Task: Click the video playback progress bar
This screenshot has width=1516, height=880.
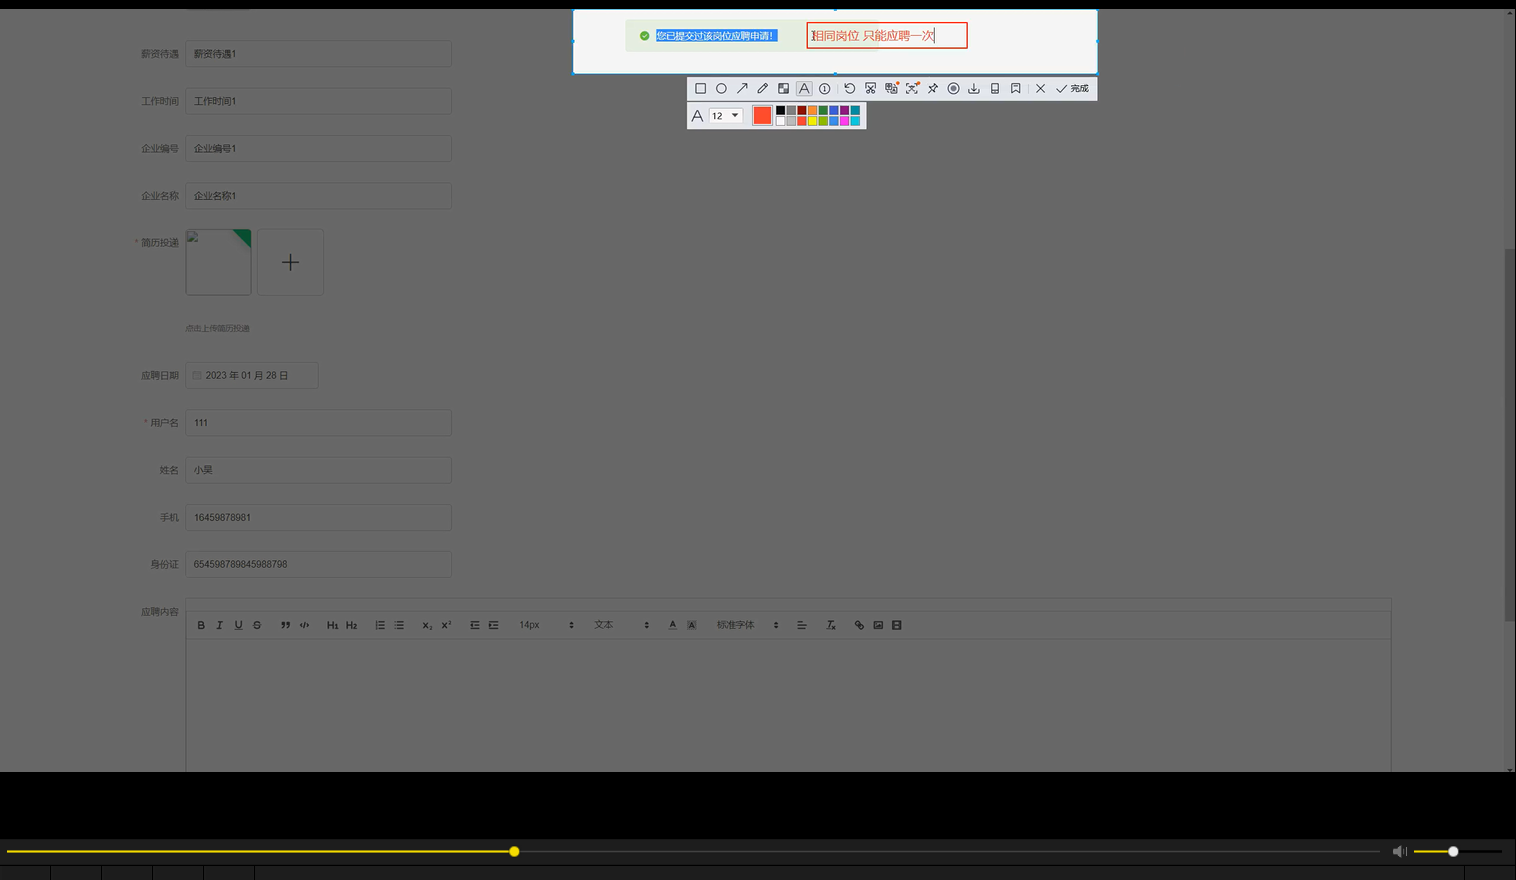Action: (693, 852)
